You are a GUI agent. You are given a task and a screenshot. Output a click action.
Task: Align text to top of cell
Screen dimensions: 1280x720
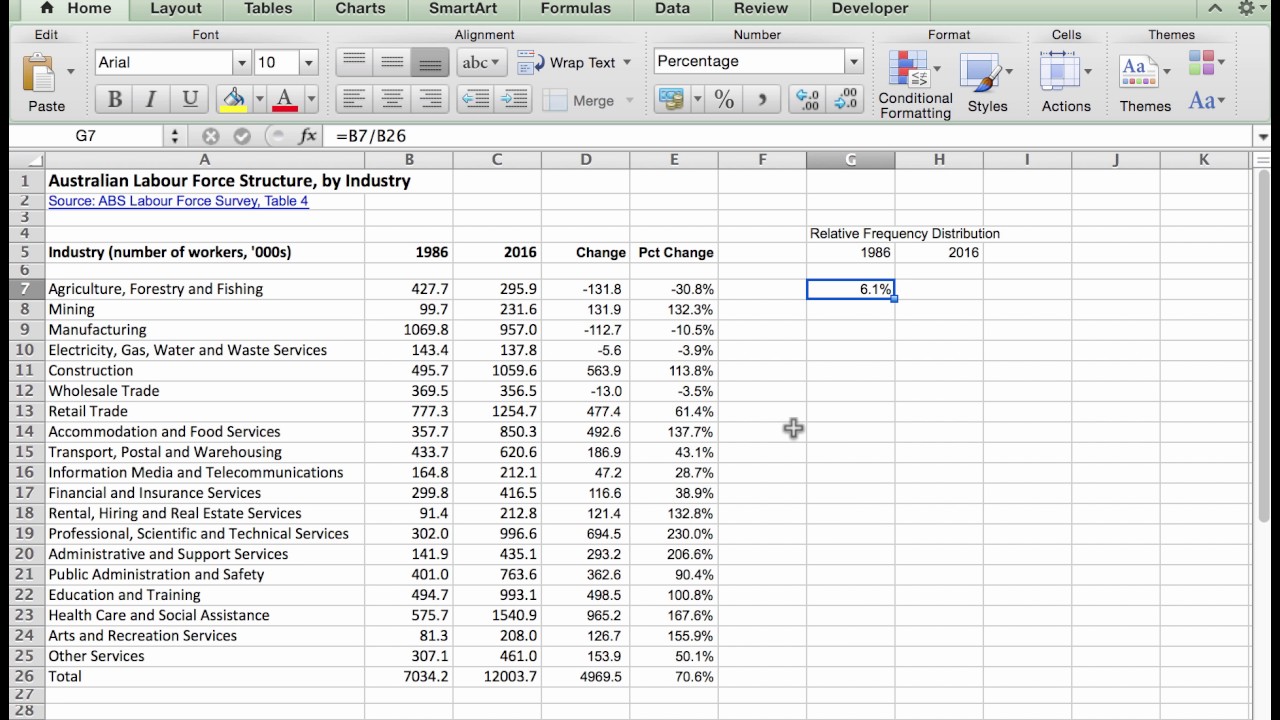coord(354,62)
